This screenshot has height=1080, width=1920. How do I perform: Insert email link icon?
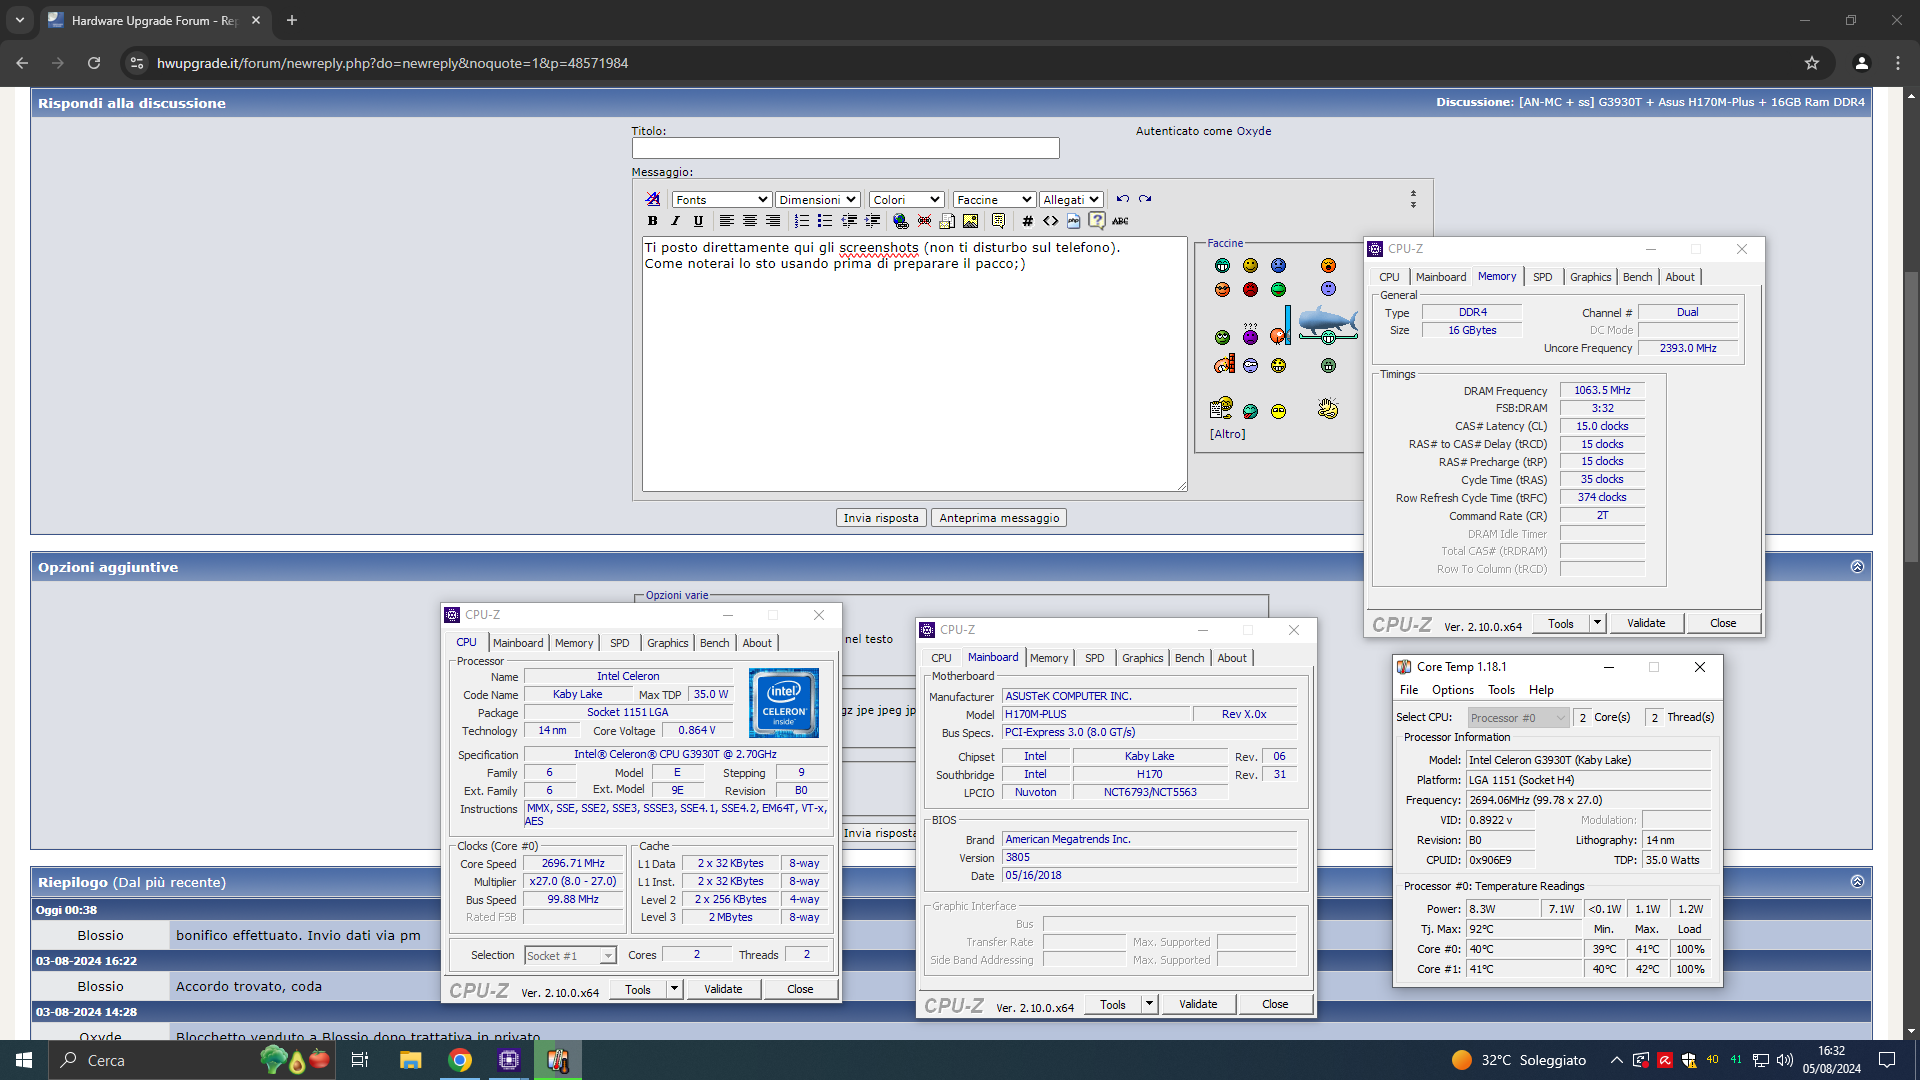(947, 221)
